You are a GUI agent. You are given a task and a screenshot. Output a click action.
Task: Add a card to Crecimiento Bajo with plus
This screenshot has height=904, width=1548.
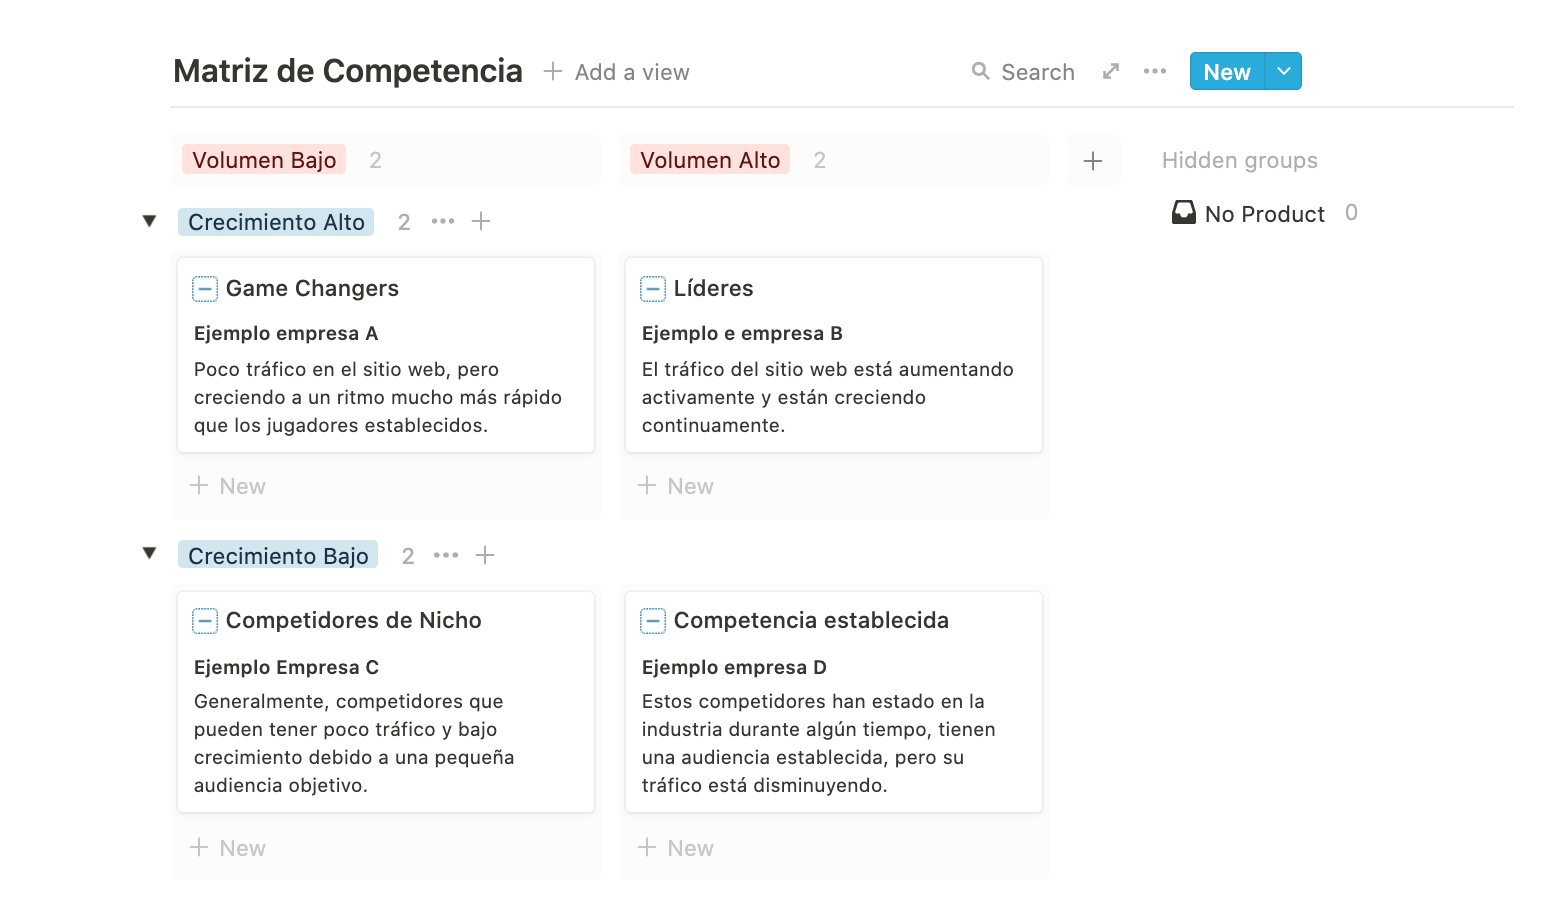point(485,555)
